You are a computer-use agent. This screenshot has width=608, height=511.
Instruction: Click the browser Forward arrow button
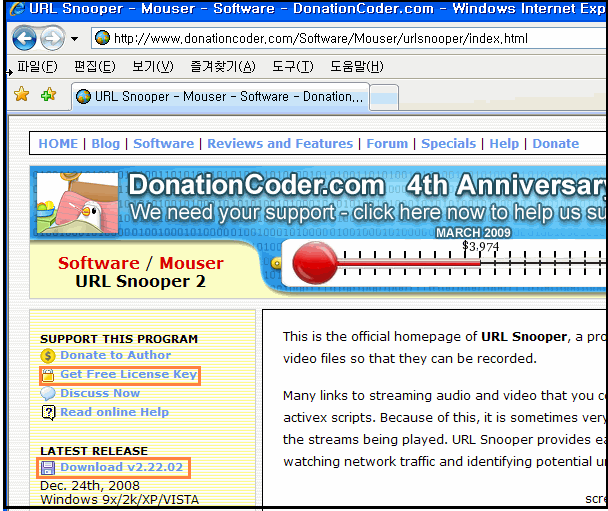[52, 38]
